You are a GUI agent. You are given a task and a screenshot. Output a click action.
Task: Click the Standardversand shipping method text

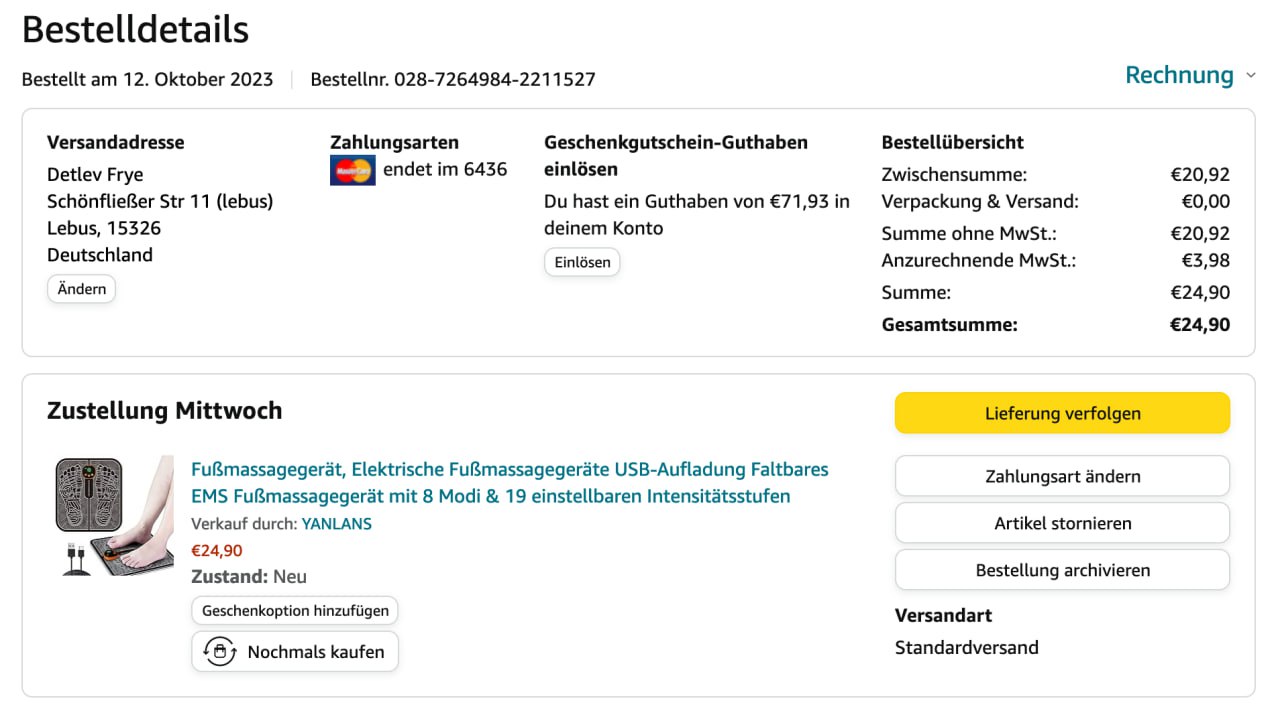point(966,648)
